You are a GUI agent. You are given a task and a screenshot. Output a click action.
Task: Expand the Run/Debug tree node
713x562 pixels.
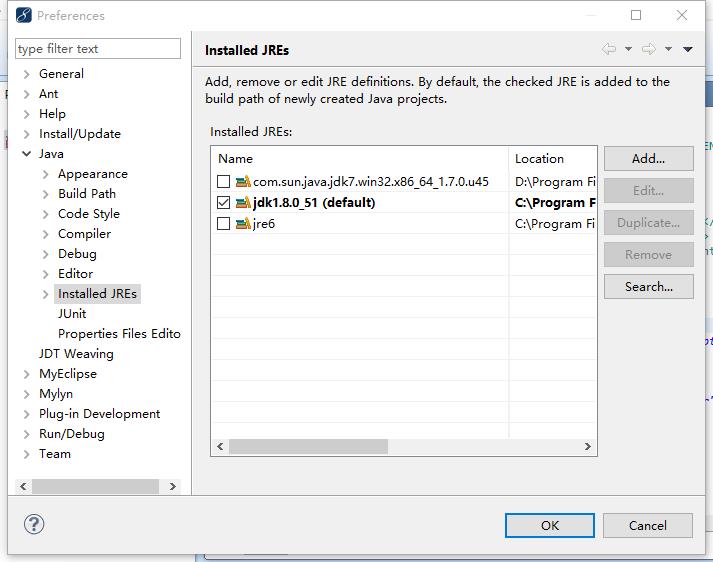tap(27, 434)
